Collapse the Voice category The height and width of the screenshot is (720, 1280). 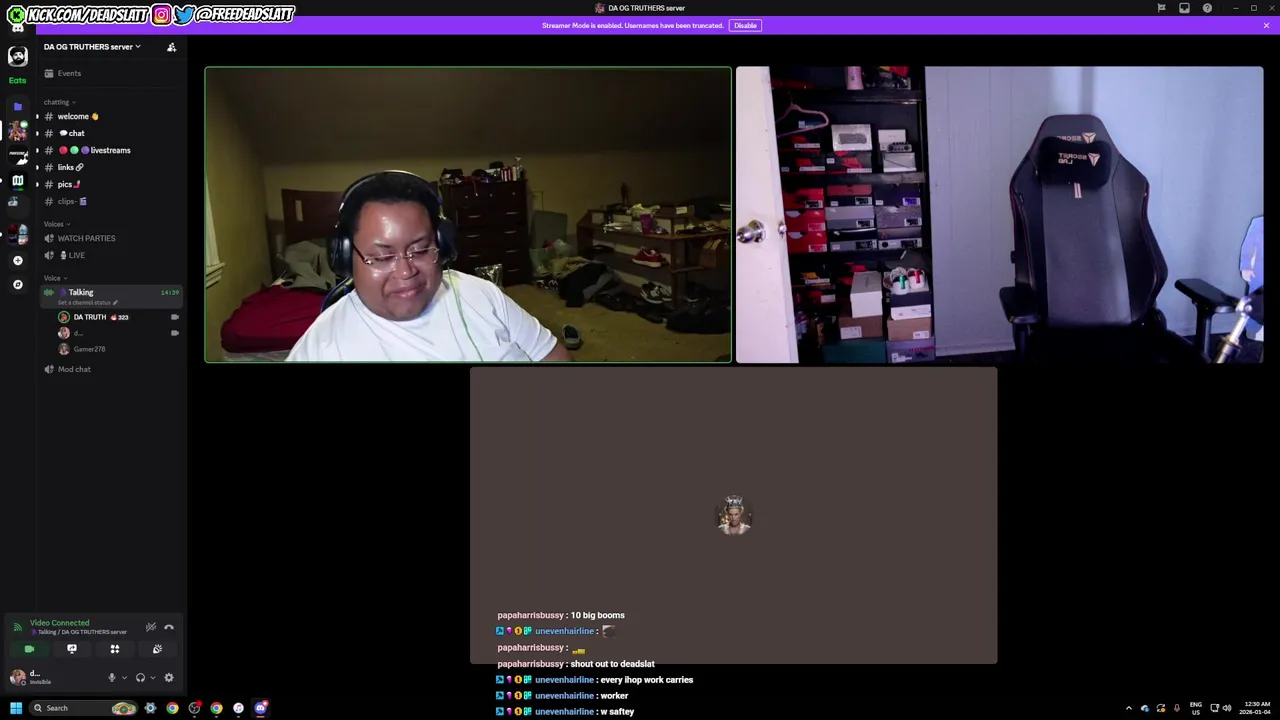[x=55, y=278]
